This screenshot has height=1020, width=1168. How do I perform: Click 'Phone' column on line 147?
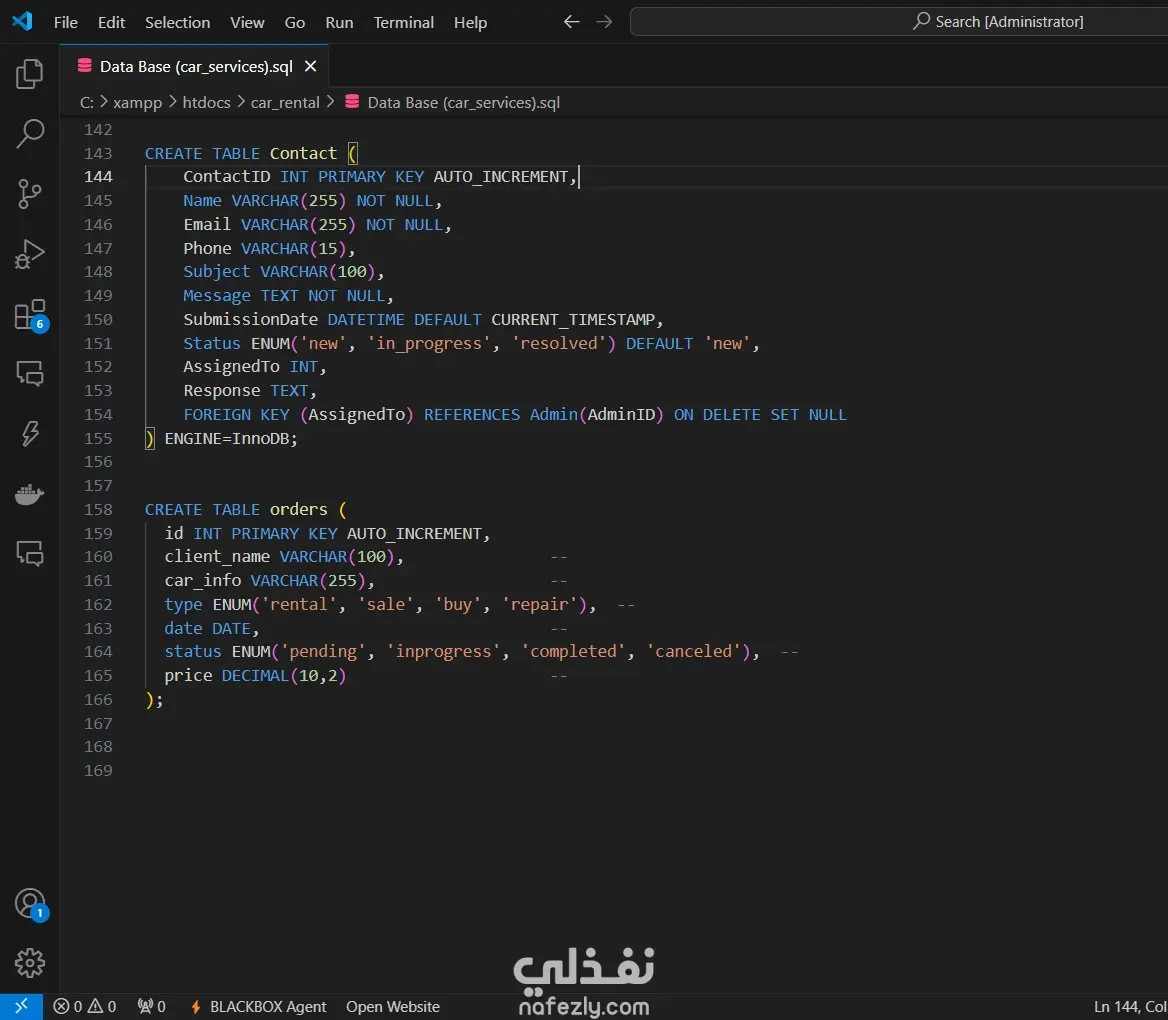click(207, 248)
